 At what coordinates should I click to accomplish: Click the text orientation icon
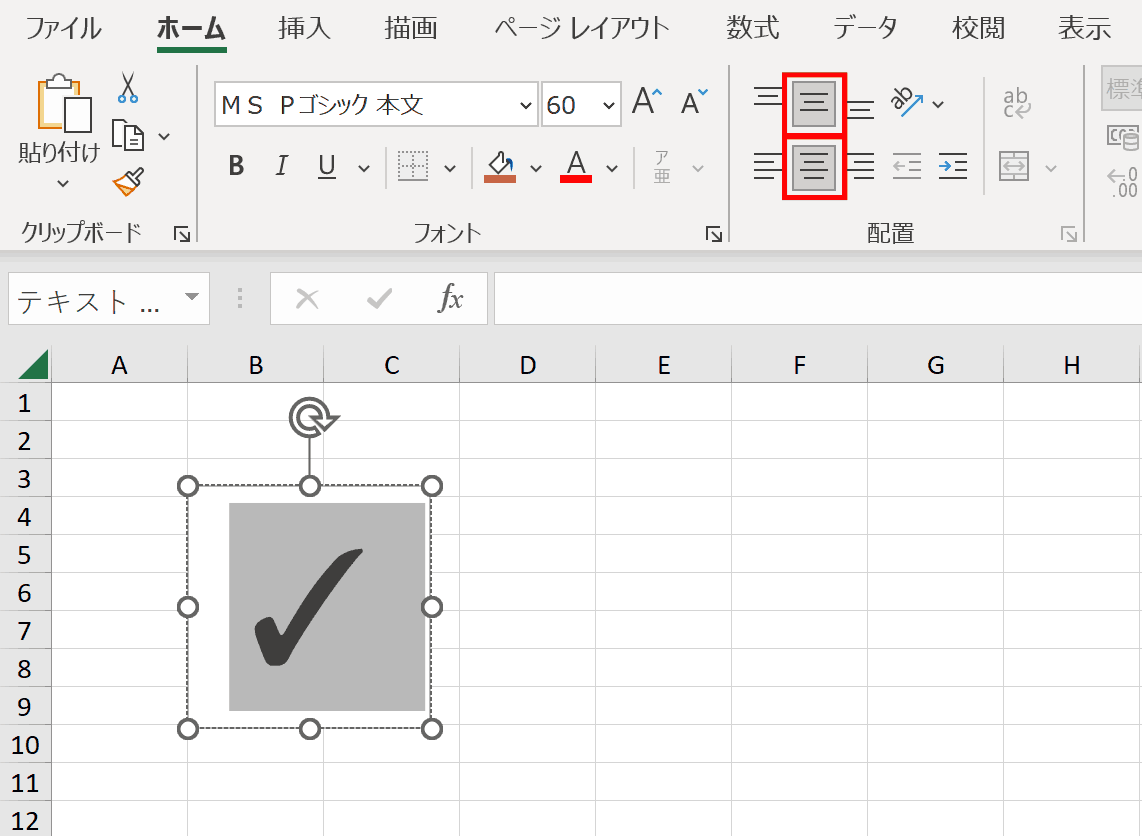coord(906,102)
